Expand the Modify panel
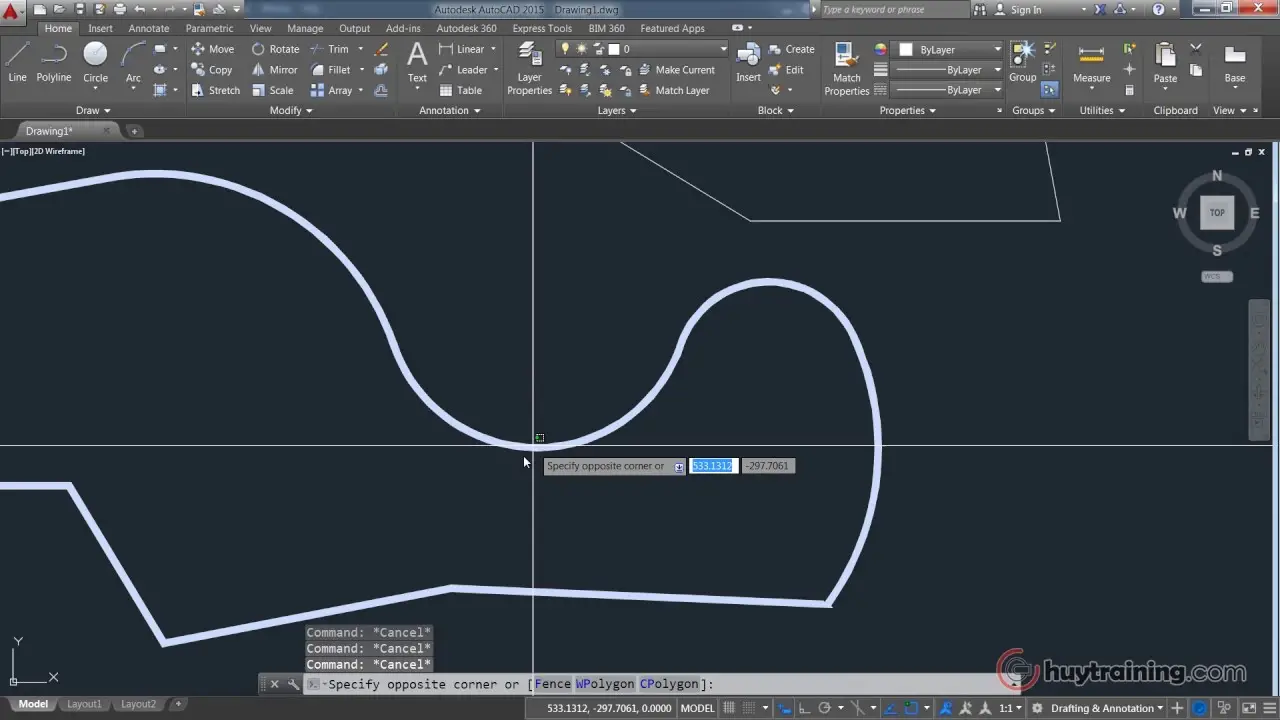Screen dimensions: 1280x720 [291, 110]
